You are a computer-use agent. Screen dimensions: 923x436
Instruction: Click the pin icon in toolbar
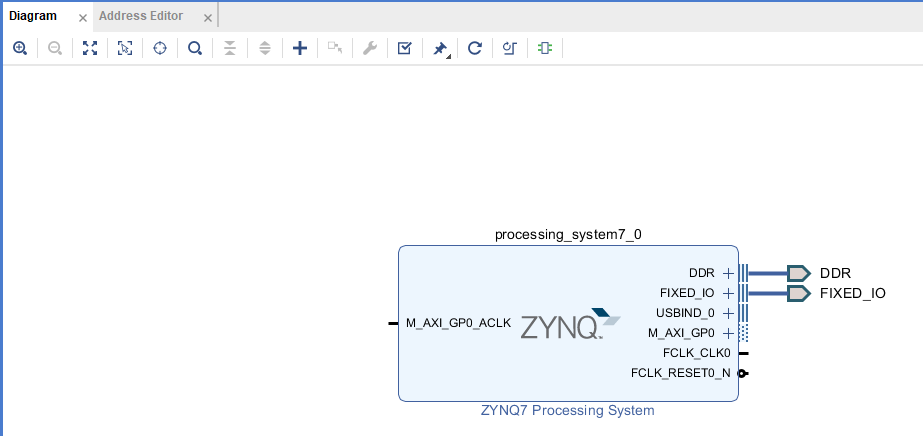pyautogui.click(x=439, y=49)
